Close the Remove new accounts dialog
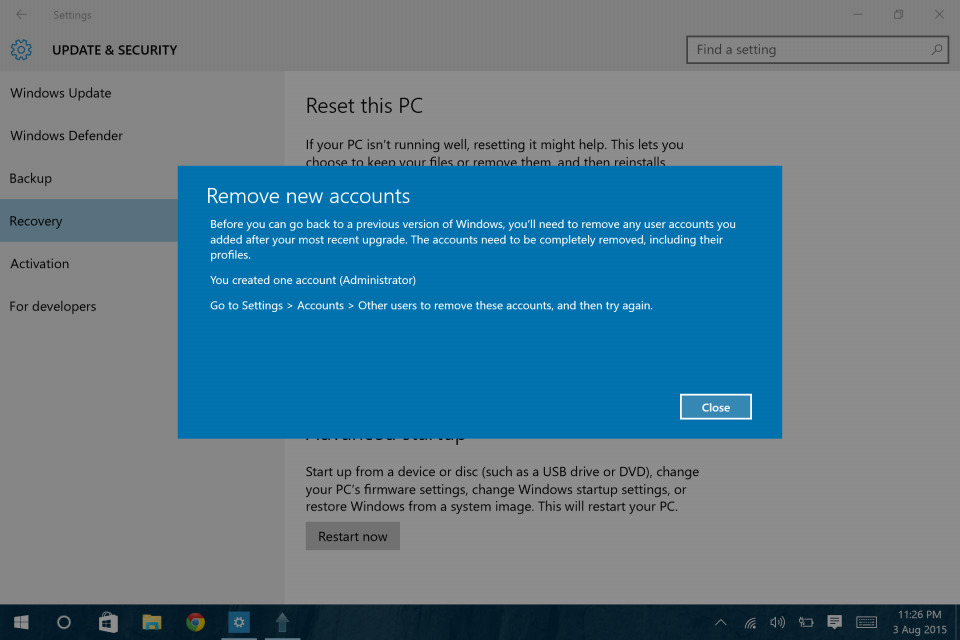 715,407
